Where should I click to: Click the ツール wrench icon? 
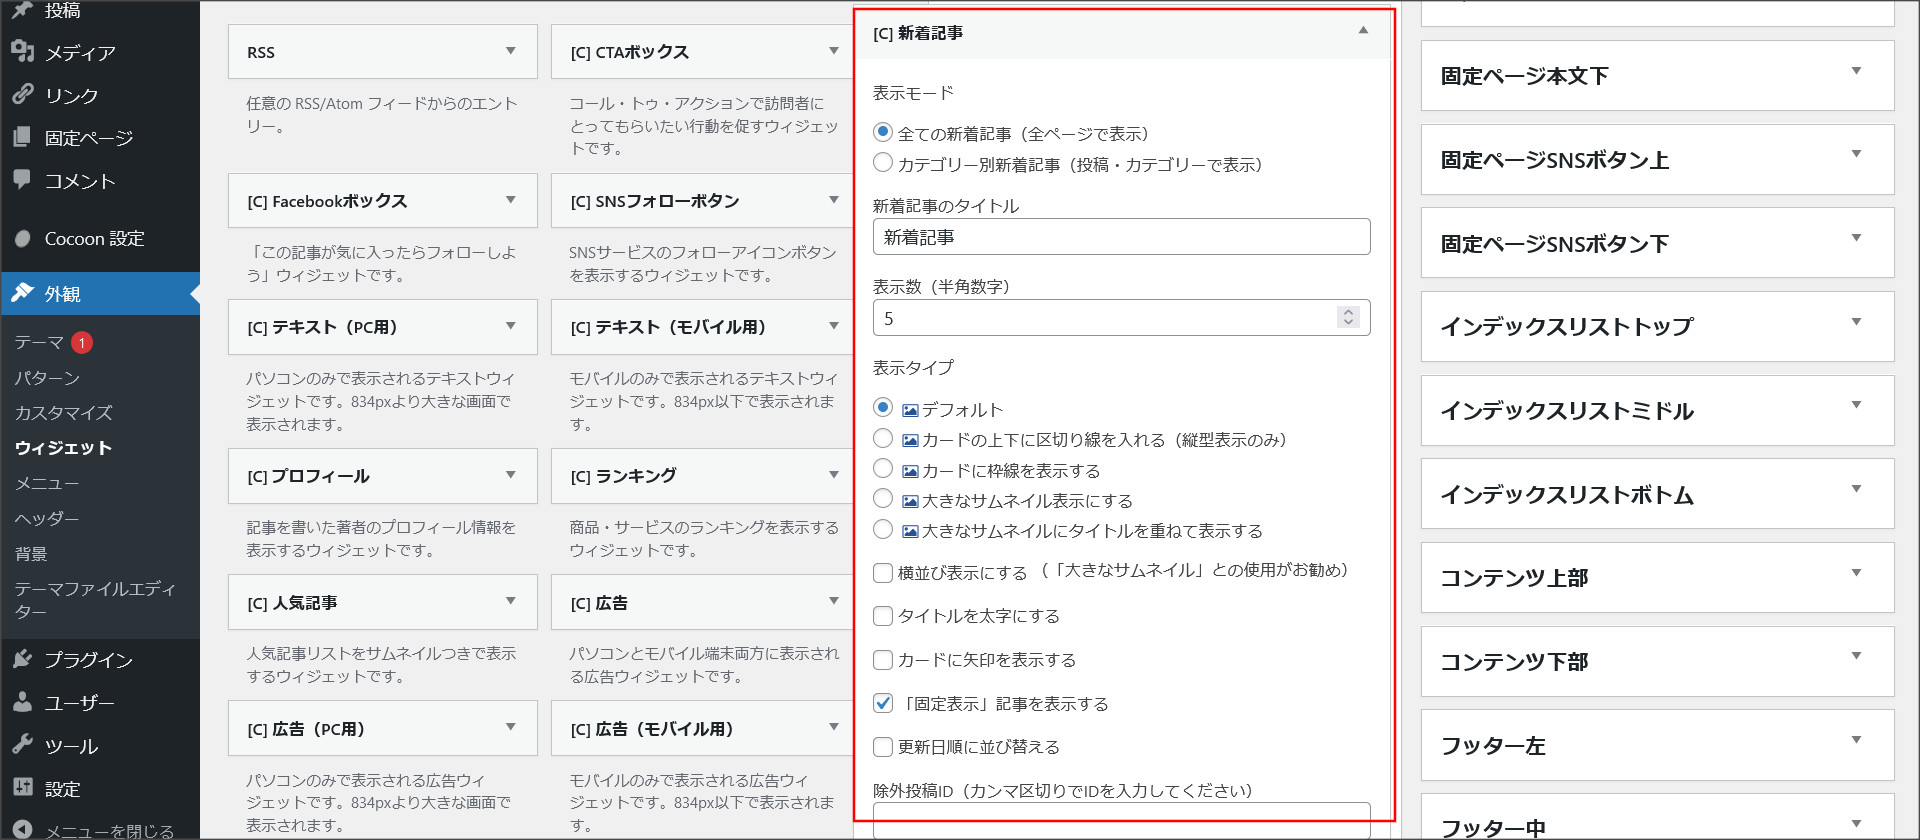[x=23, y=745]
